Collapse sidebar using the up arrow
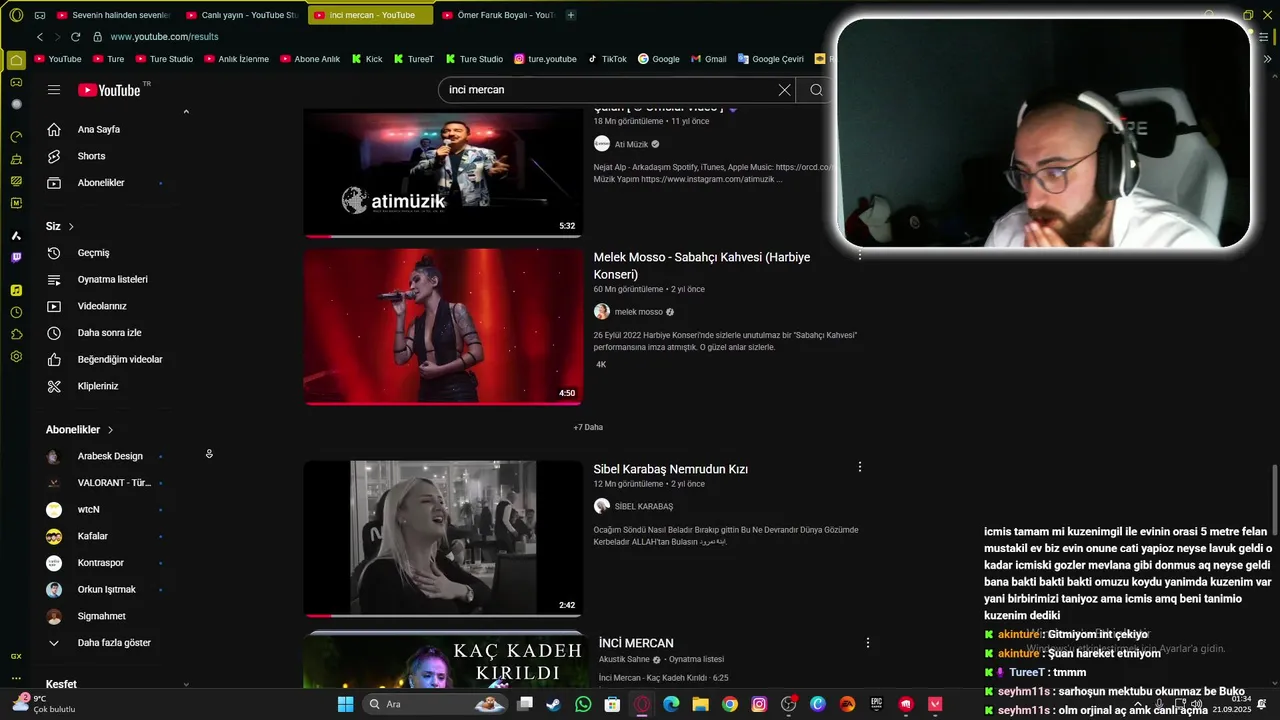The image size is (1280, 720). pyautogui.click(x=186, y=112)
